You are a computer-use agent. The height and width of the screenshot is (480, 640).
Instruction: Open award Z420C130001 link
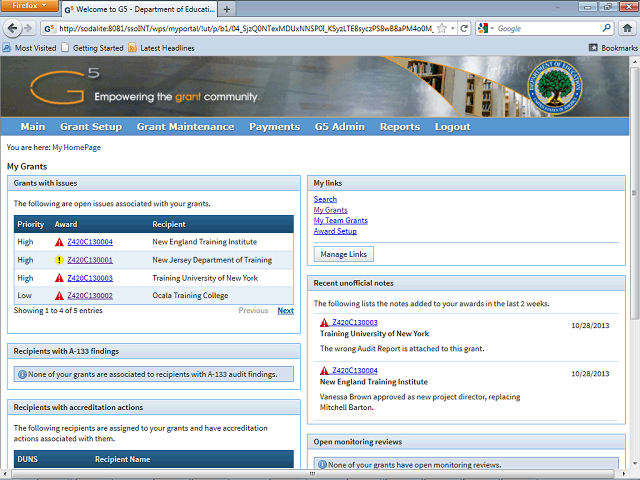pos(90,260)
